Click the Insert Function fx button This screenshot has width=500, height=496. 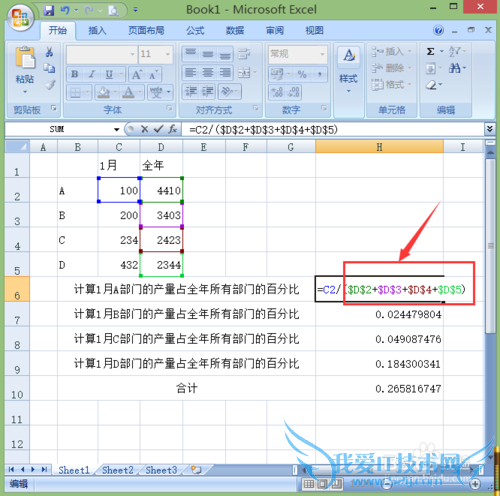pyautogui.click(x=172, y=129)
